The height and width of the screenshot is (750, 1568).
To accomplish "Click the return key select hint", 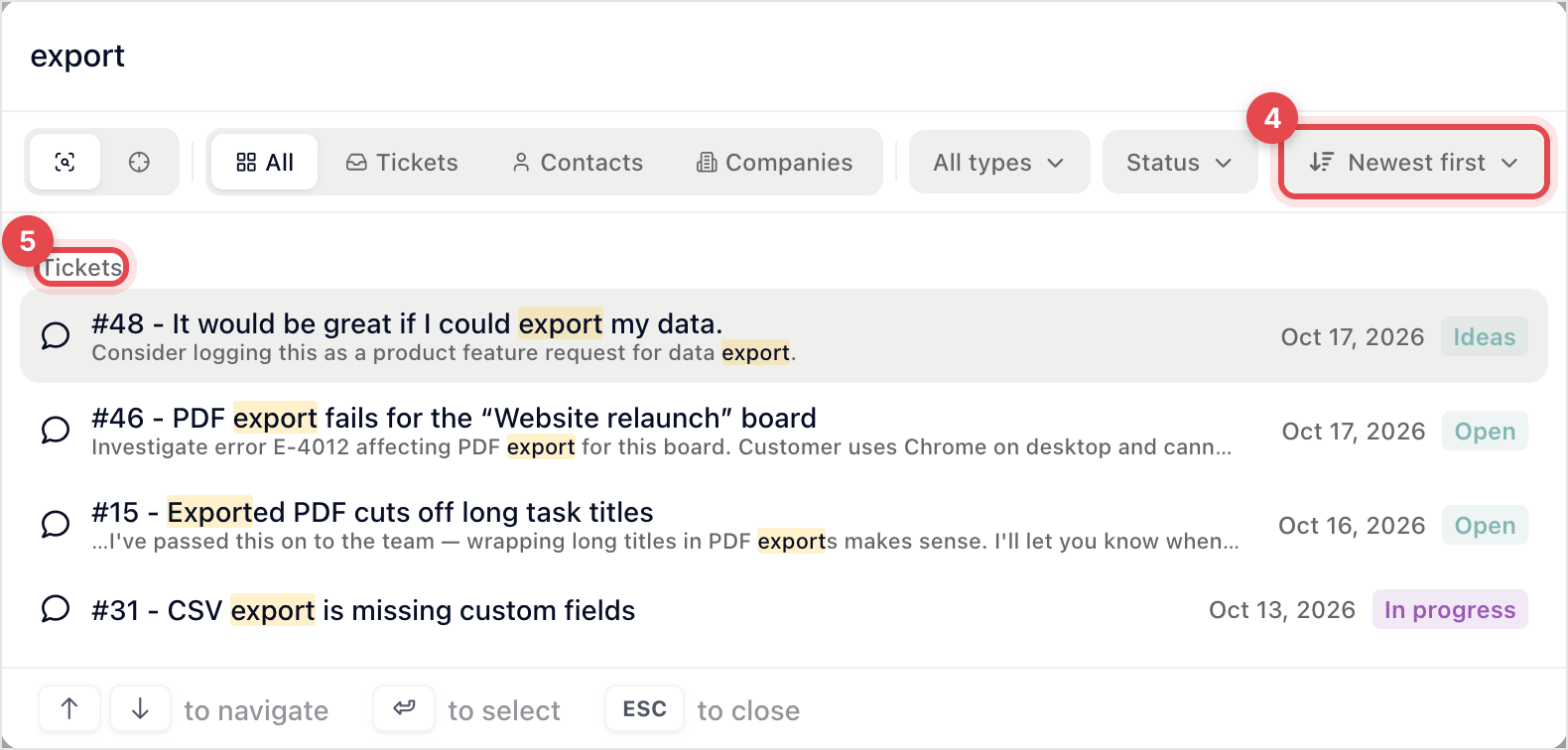I will click(x=404, y=710).
